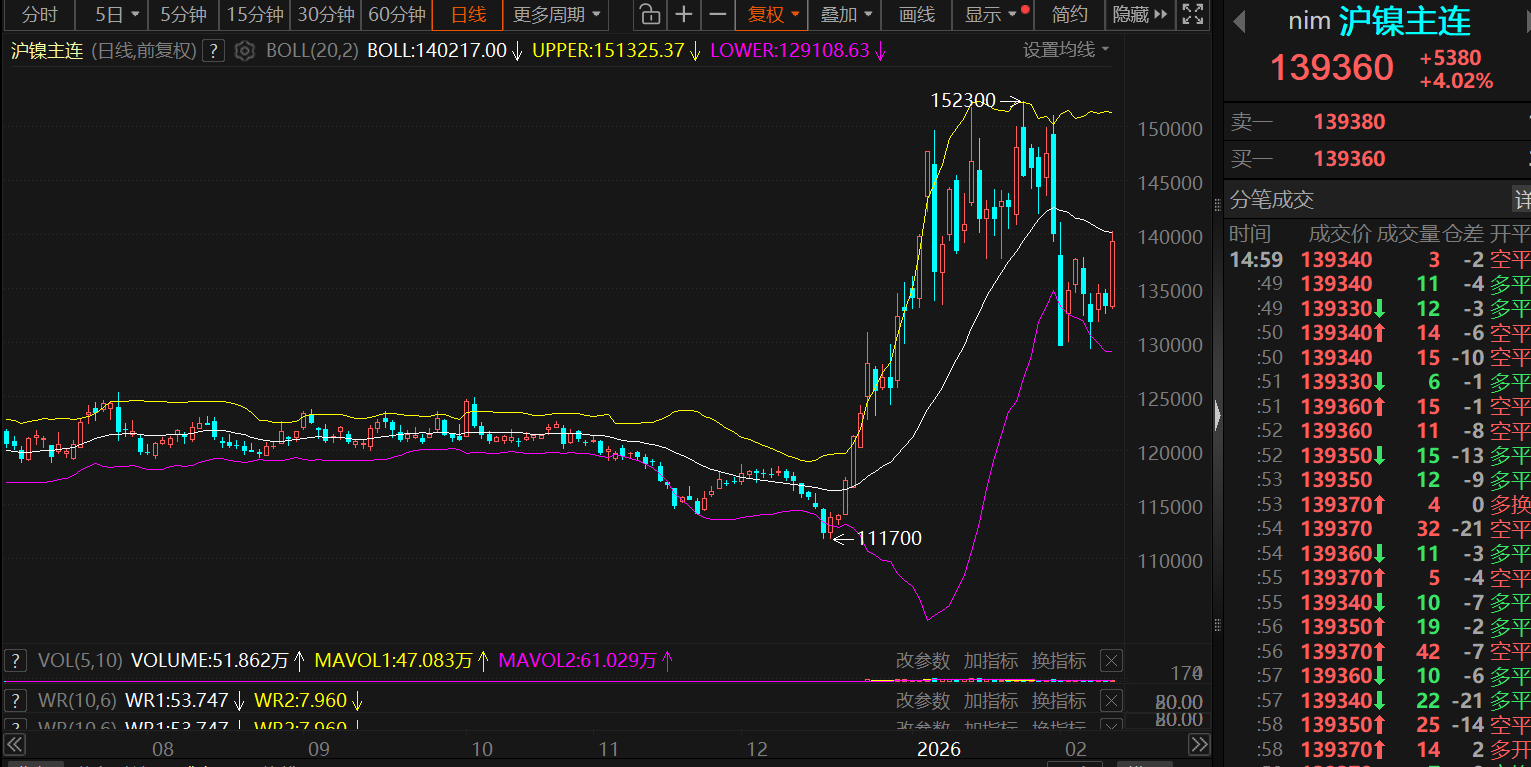Toggle the 画线 drawing tools
This screenshot has height=767, width=1531.
(x=917, y=15)
